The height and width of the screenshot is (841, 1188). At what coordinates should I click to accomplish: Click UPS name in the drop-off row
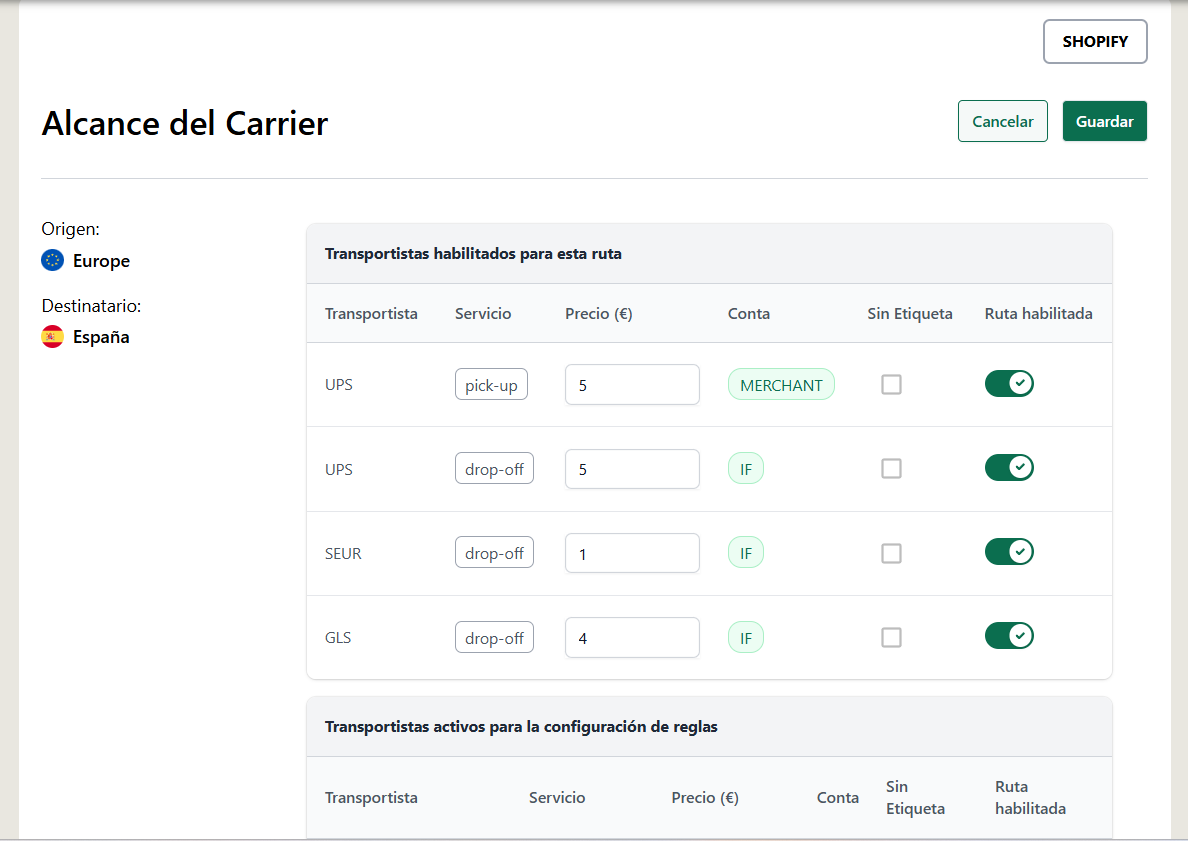pyautogui.click(x=338, y=470)
